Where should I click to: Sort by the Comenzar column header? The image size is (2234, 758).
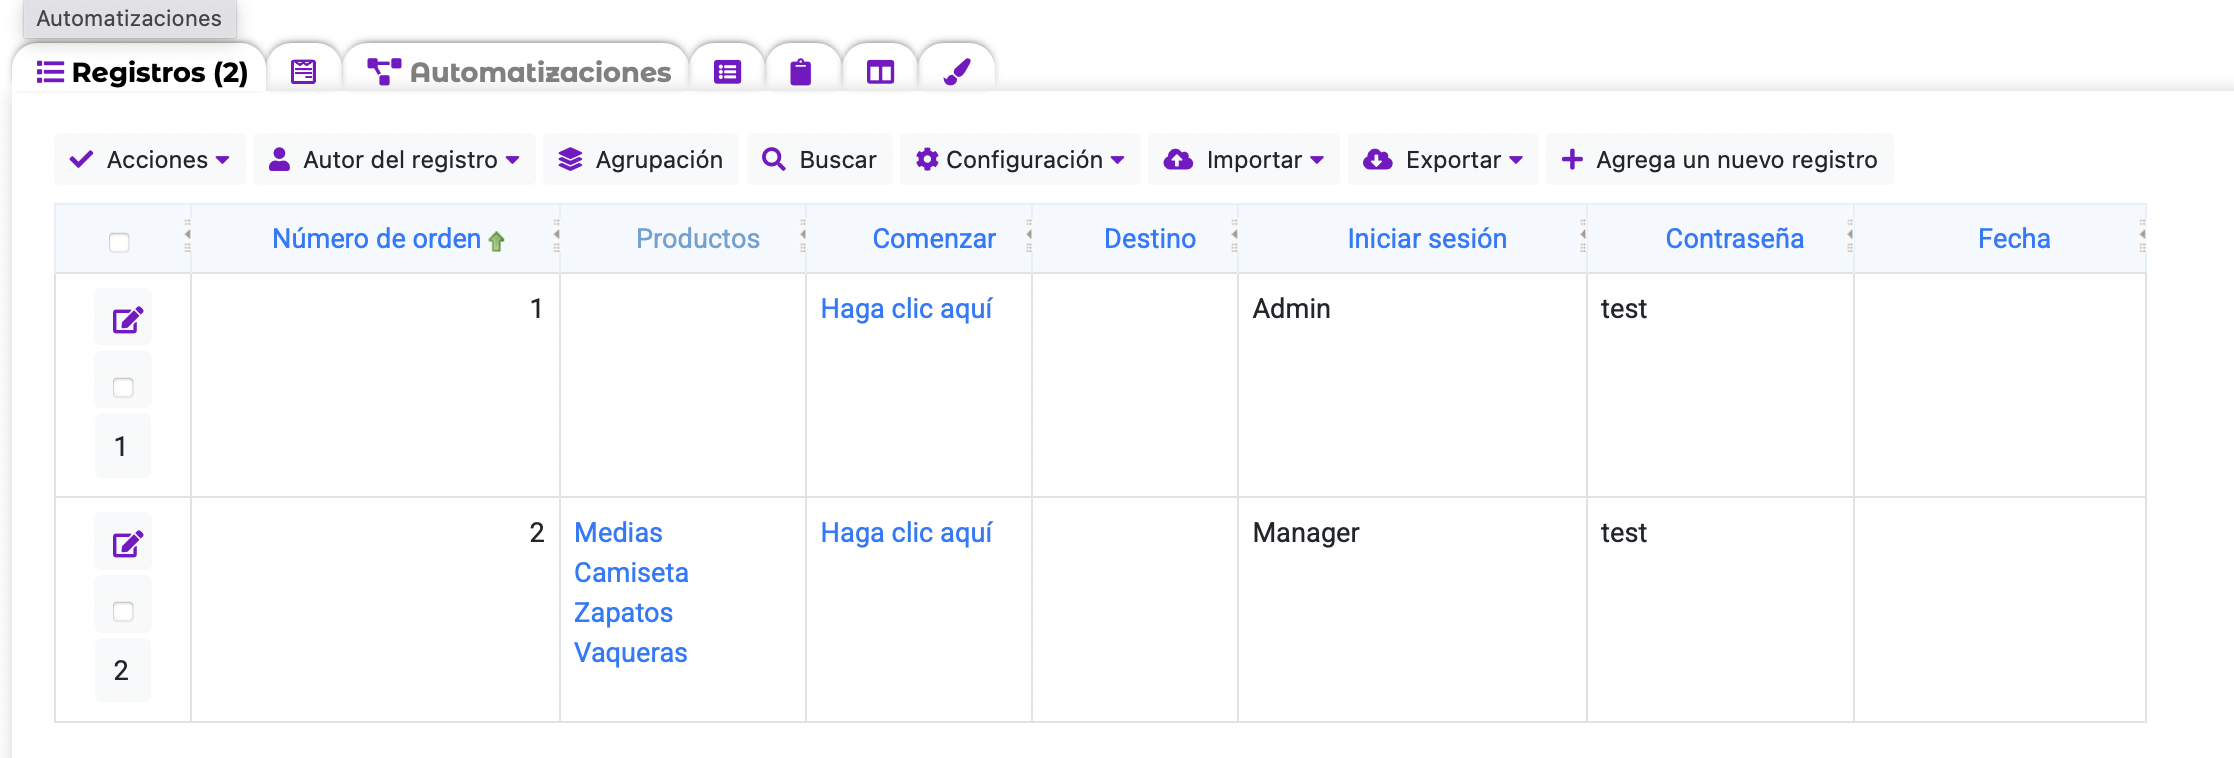(x=934, y=239)
